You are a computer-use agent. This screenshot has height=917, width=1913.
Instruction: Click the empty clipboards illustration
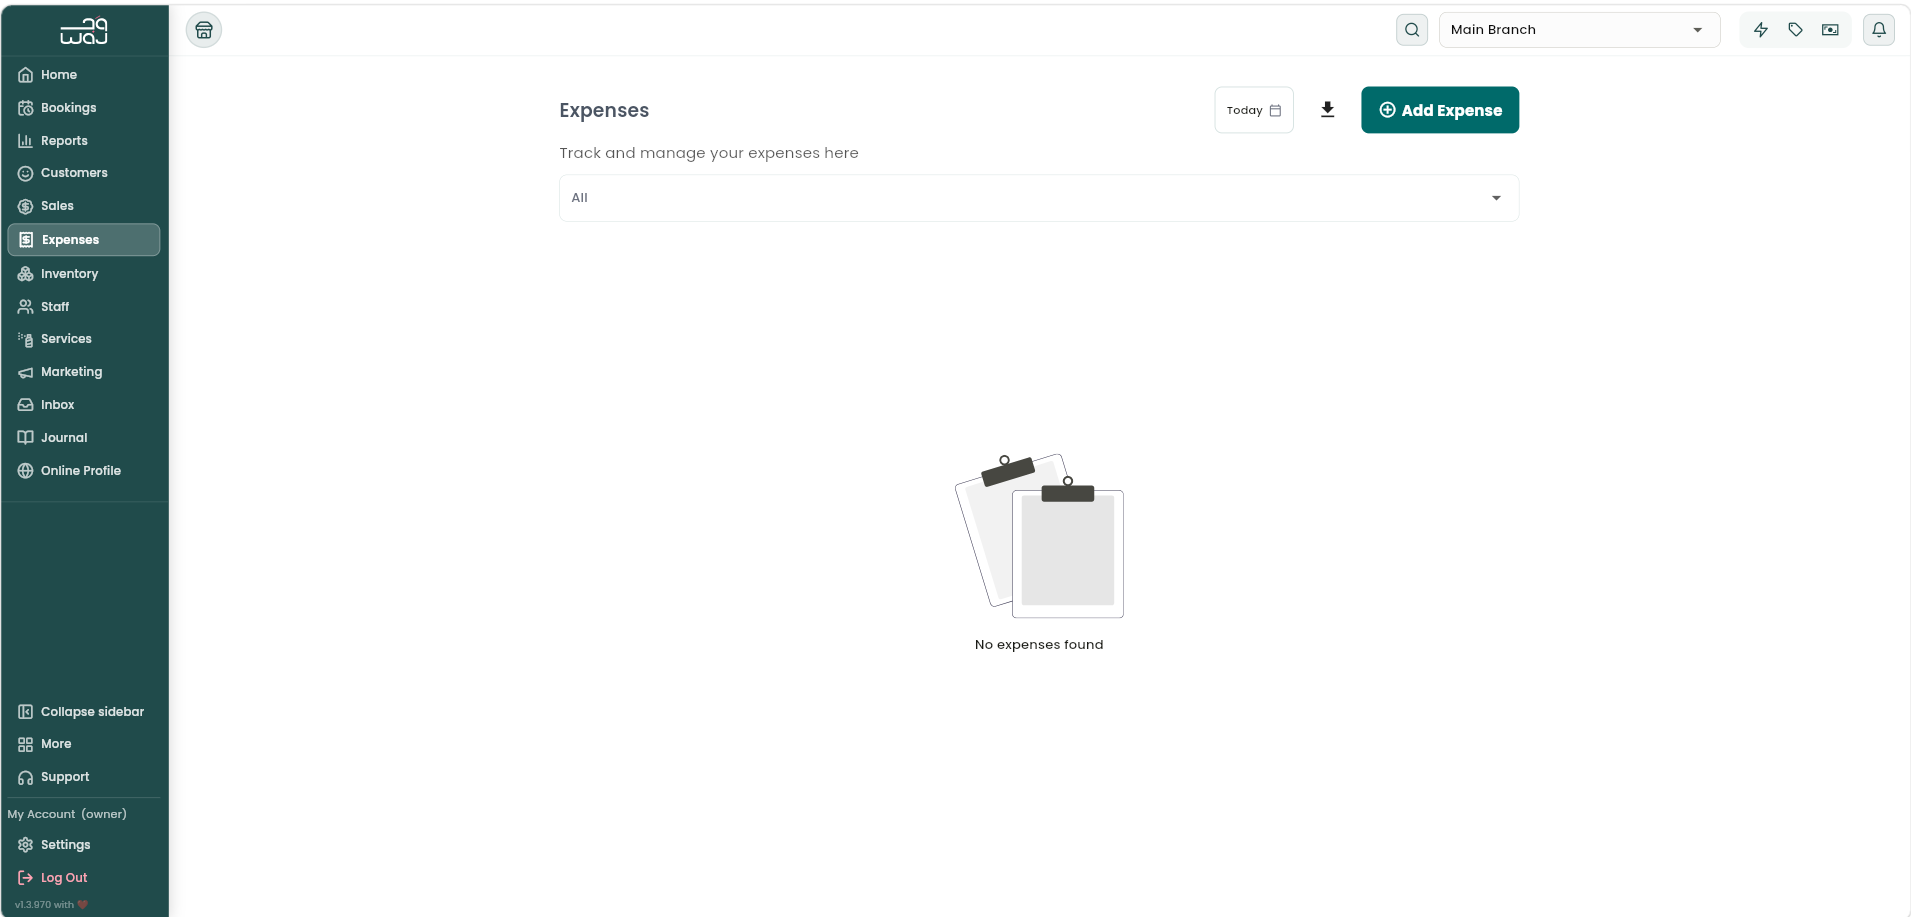(x=1039, y=536)
